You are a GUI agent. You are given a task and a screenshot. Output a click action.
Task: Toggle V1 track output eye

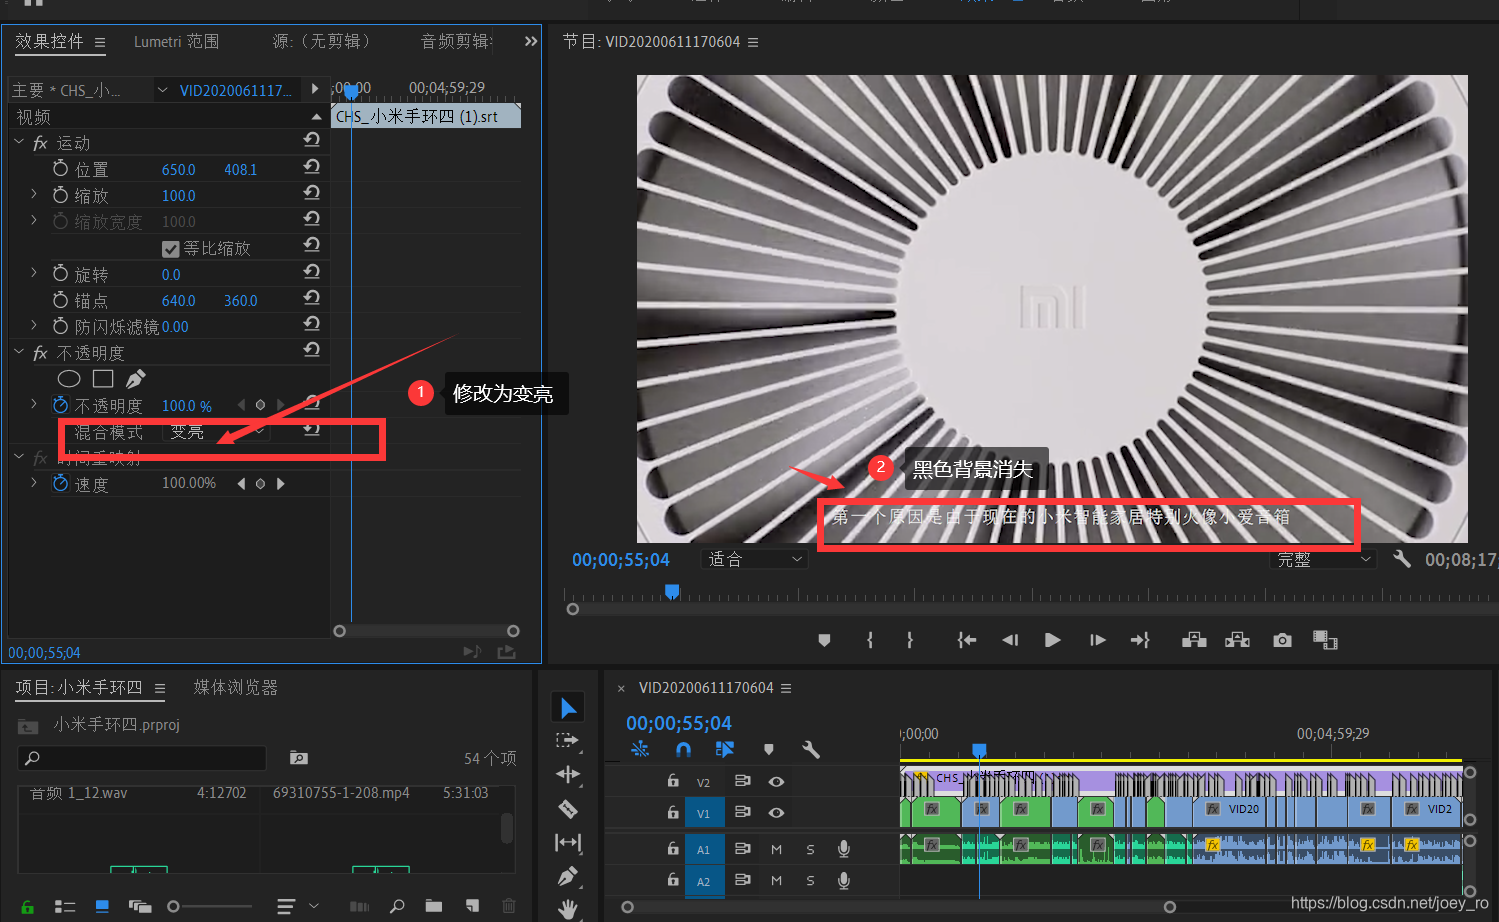(776, 813)
